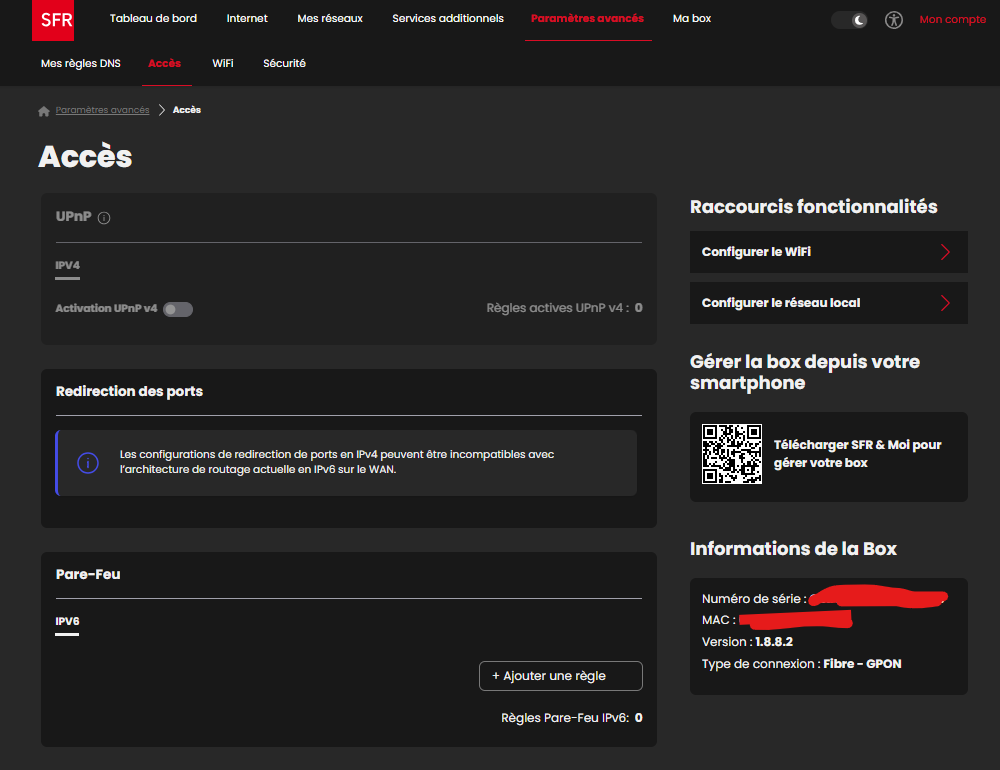Enable Activation UPnP v4 switch
Viewport: 1000px width, 770px height.
click(178, 309)
